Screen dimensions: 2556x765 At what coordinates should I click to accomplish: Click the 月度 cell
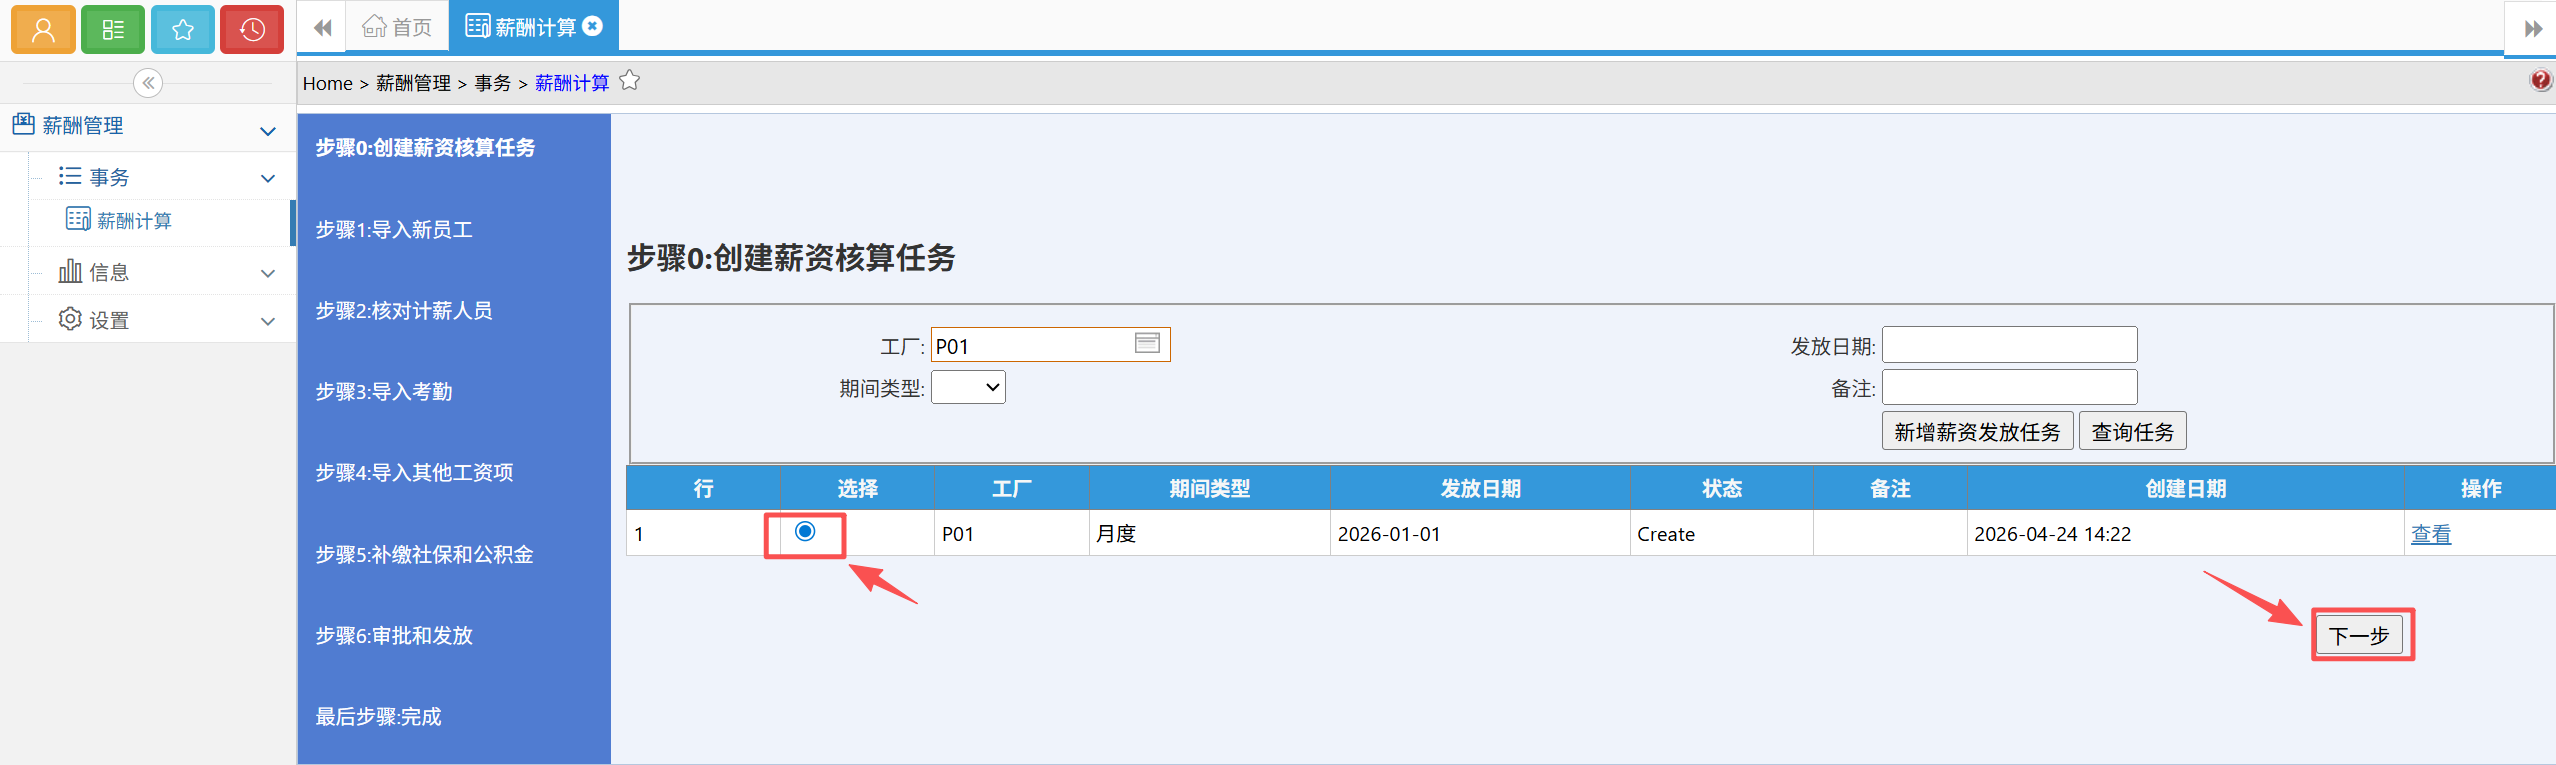coord(1210,533)
